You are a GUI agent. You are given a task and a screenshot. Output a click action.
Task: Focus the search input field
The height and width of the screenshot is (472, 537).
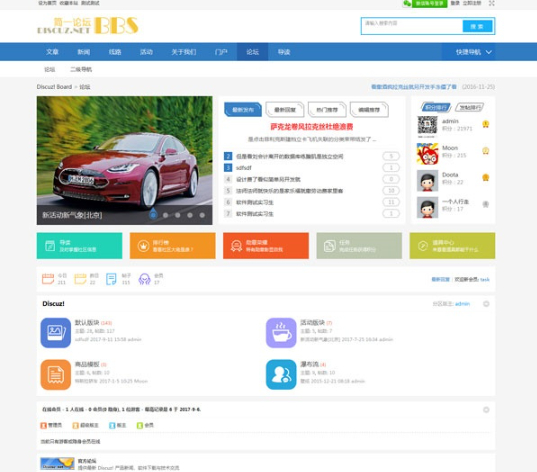(x=412, y=26)
